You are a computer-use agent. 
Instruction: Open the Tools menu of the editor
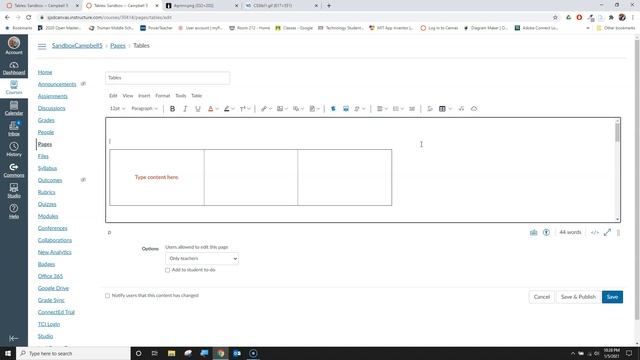tap(181, 96)
